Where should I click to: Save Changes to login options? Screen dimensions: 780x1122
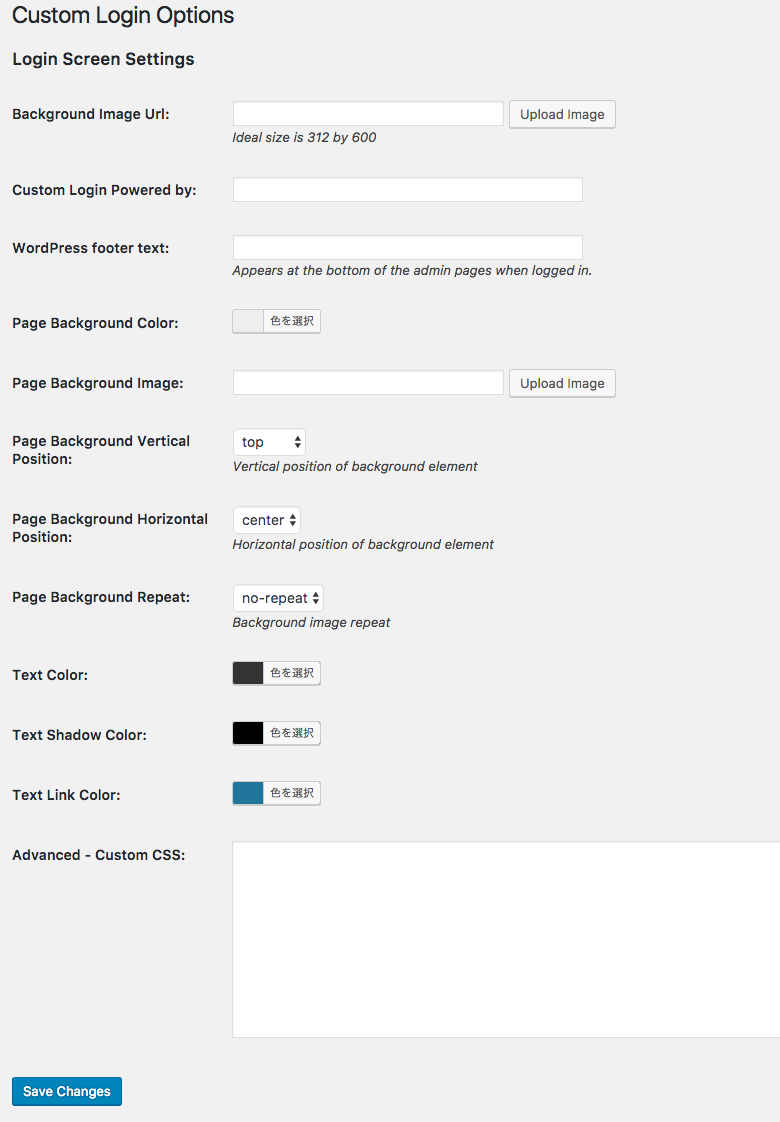[x=67, y=1091]
